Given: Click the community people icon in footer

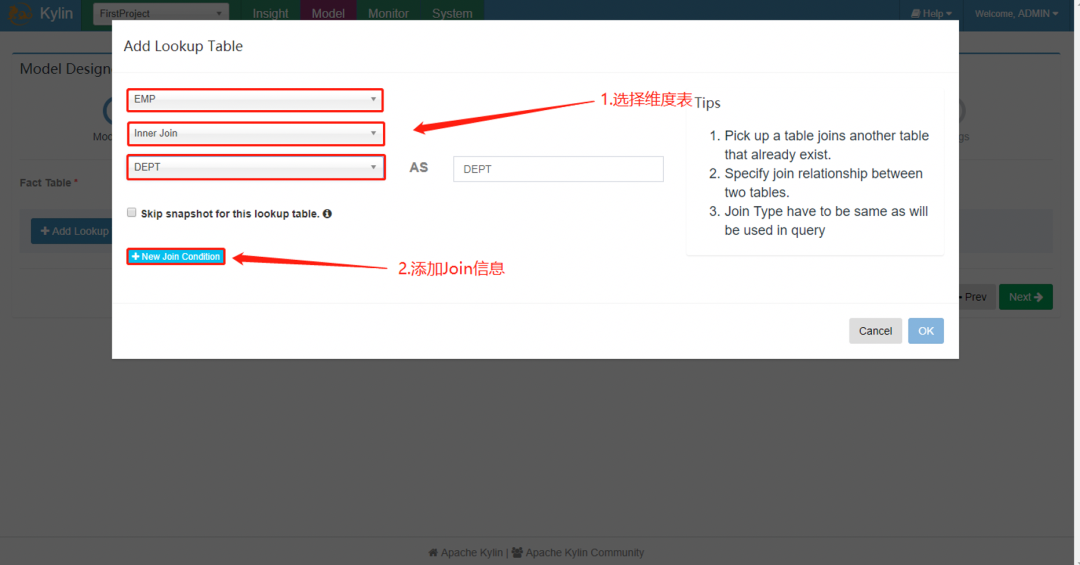Looking at the screenshot, I should pos(517,553).
